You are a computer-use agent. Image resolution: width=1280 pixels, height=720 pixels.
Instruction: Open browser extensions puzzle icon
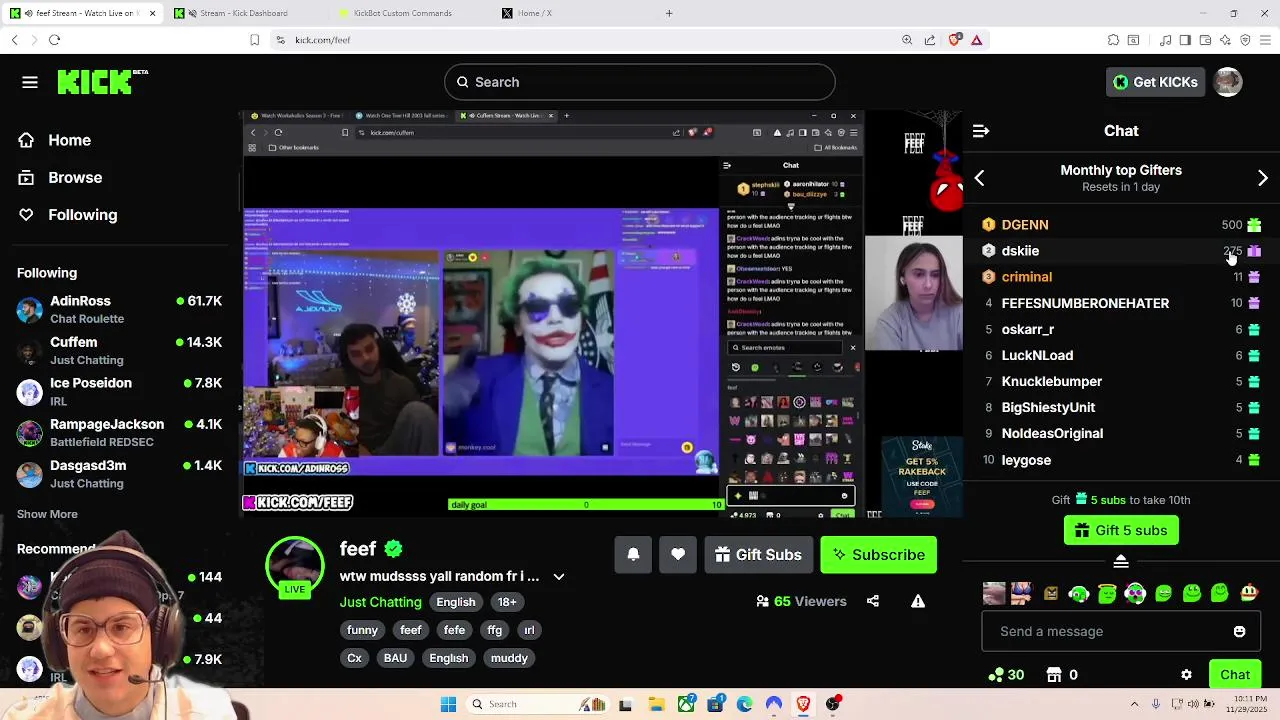pos(1113,40)
